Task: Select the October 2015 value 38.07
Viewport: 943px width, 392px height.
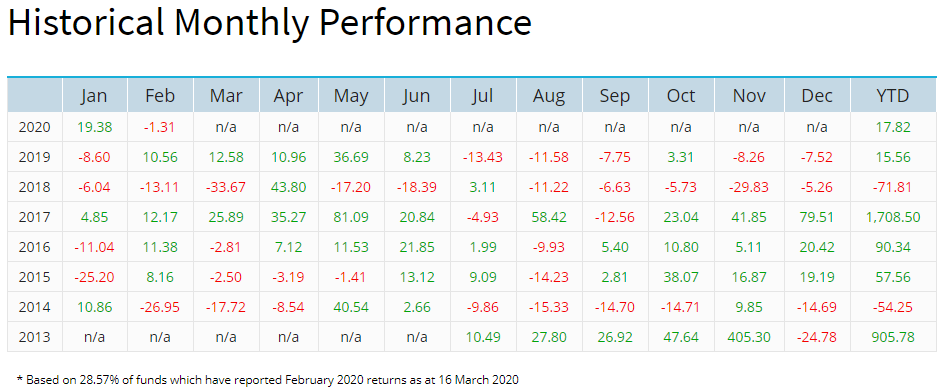Action: click(683, 277)
